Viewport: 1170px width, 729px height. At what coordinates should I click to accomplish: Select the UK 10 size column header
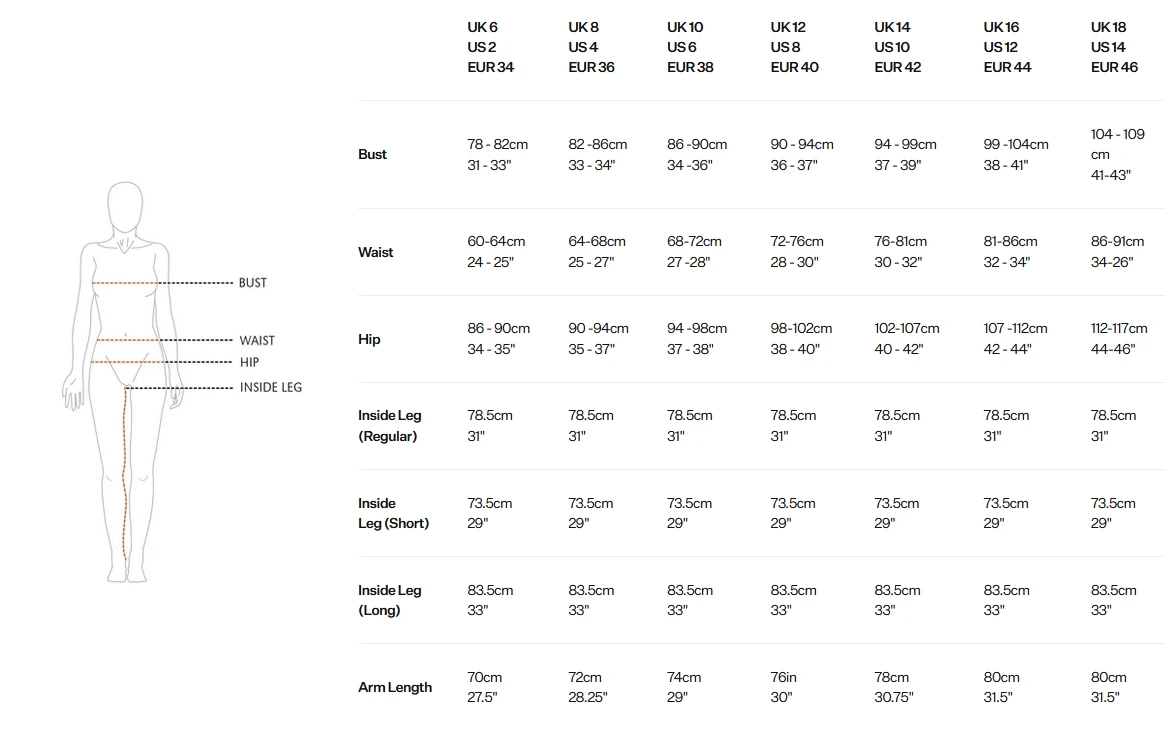[x=691, y=47]
